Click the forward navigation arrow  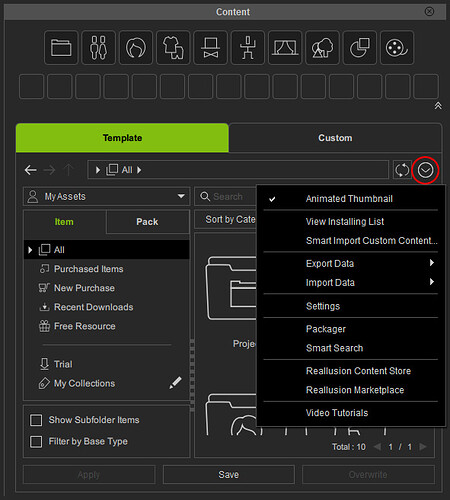pyautogui.click(x=49, y=170)
